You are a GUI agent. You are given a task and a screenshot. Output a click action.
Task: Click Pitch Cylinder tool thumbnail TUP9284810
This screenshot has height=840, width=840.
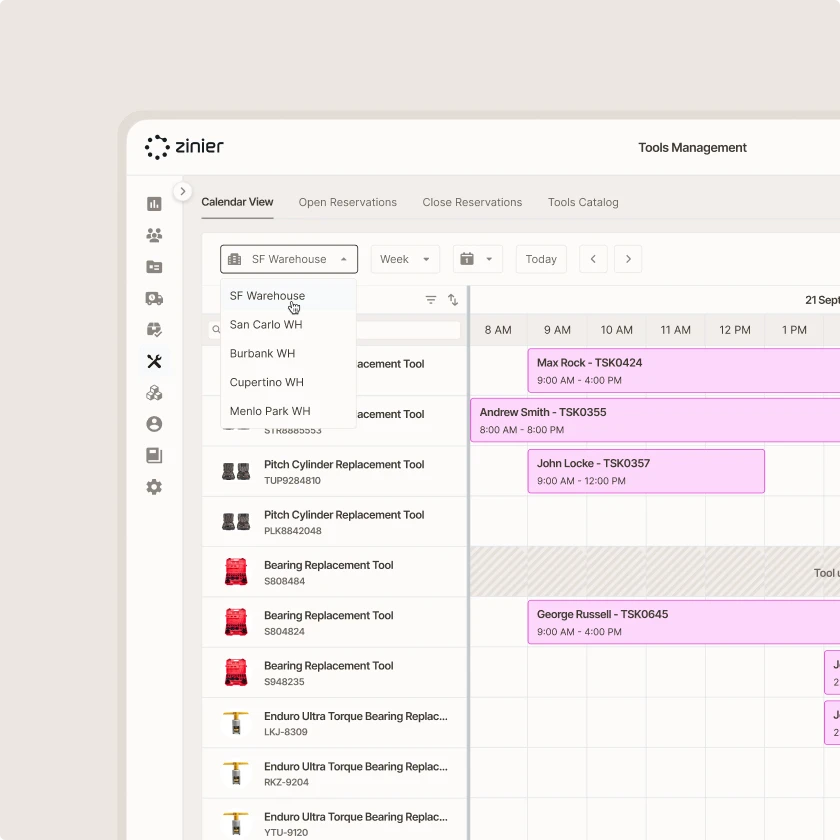[x=236, y=472]
